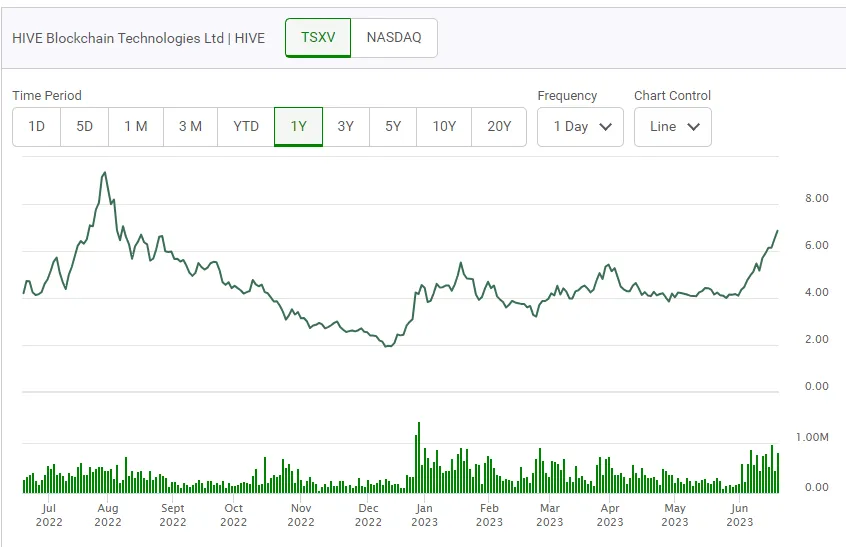
Task: Click the 8.00 price axis label
Action: [817, 198]
